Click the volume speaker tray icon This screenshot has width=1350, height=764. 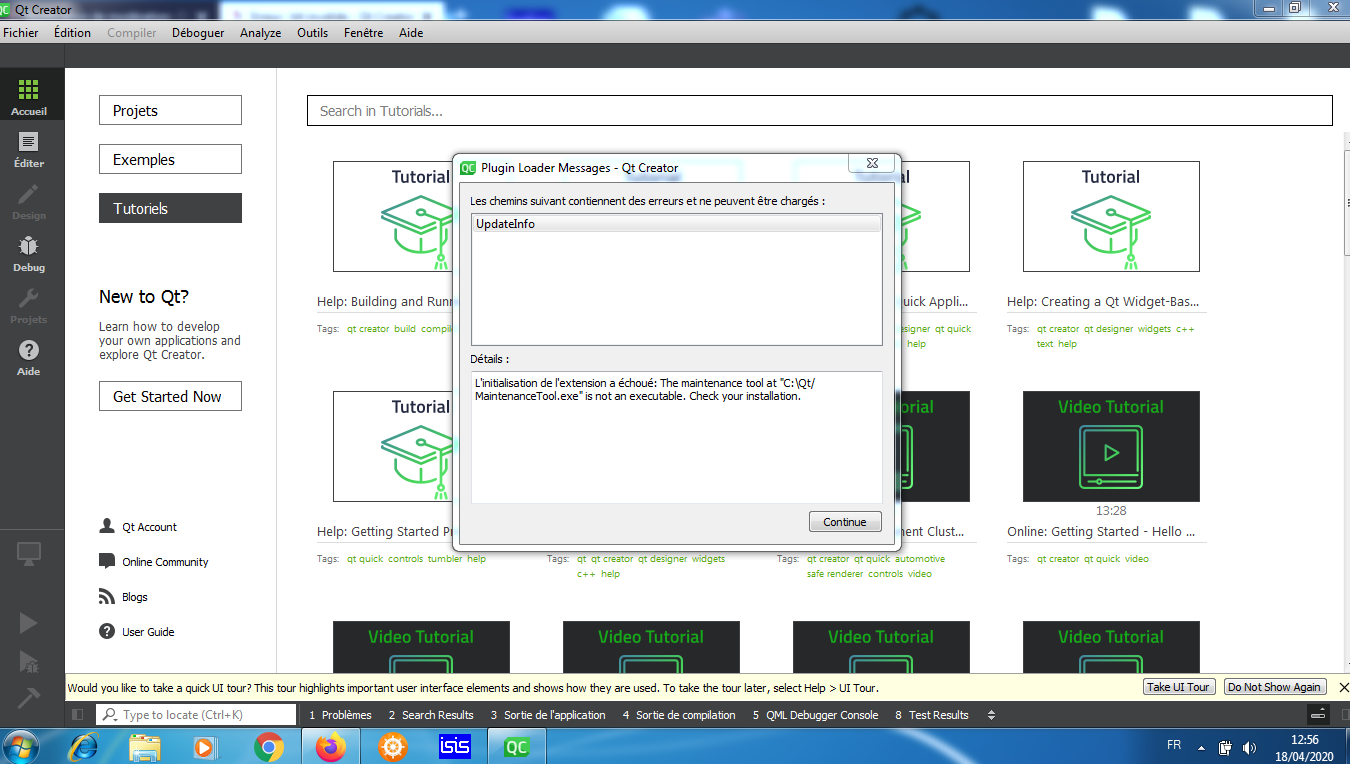point(1249,747)
